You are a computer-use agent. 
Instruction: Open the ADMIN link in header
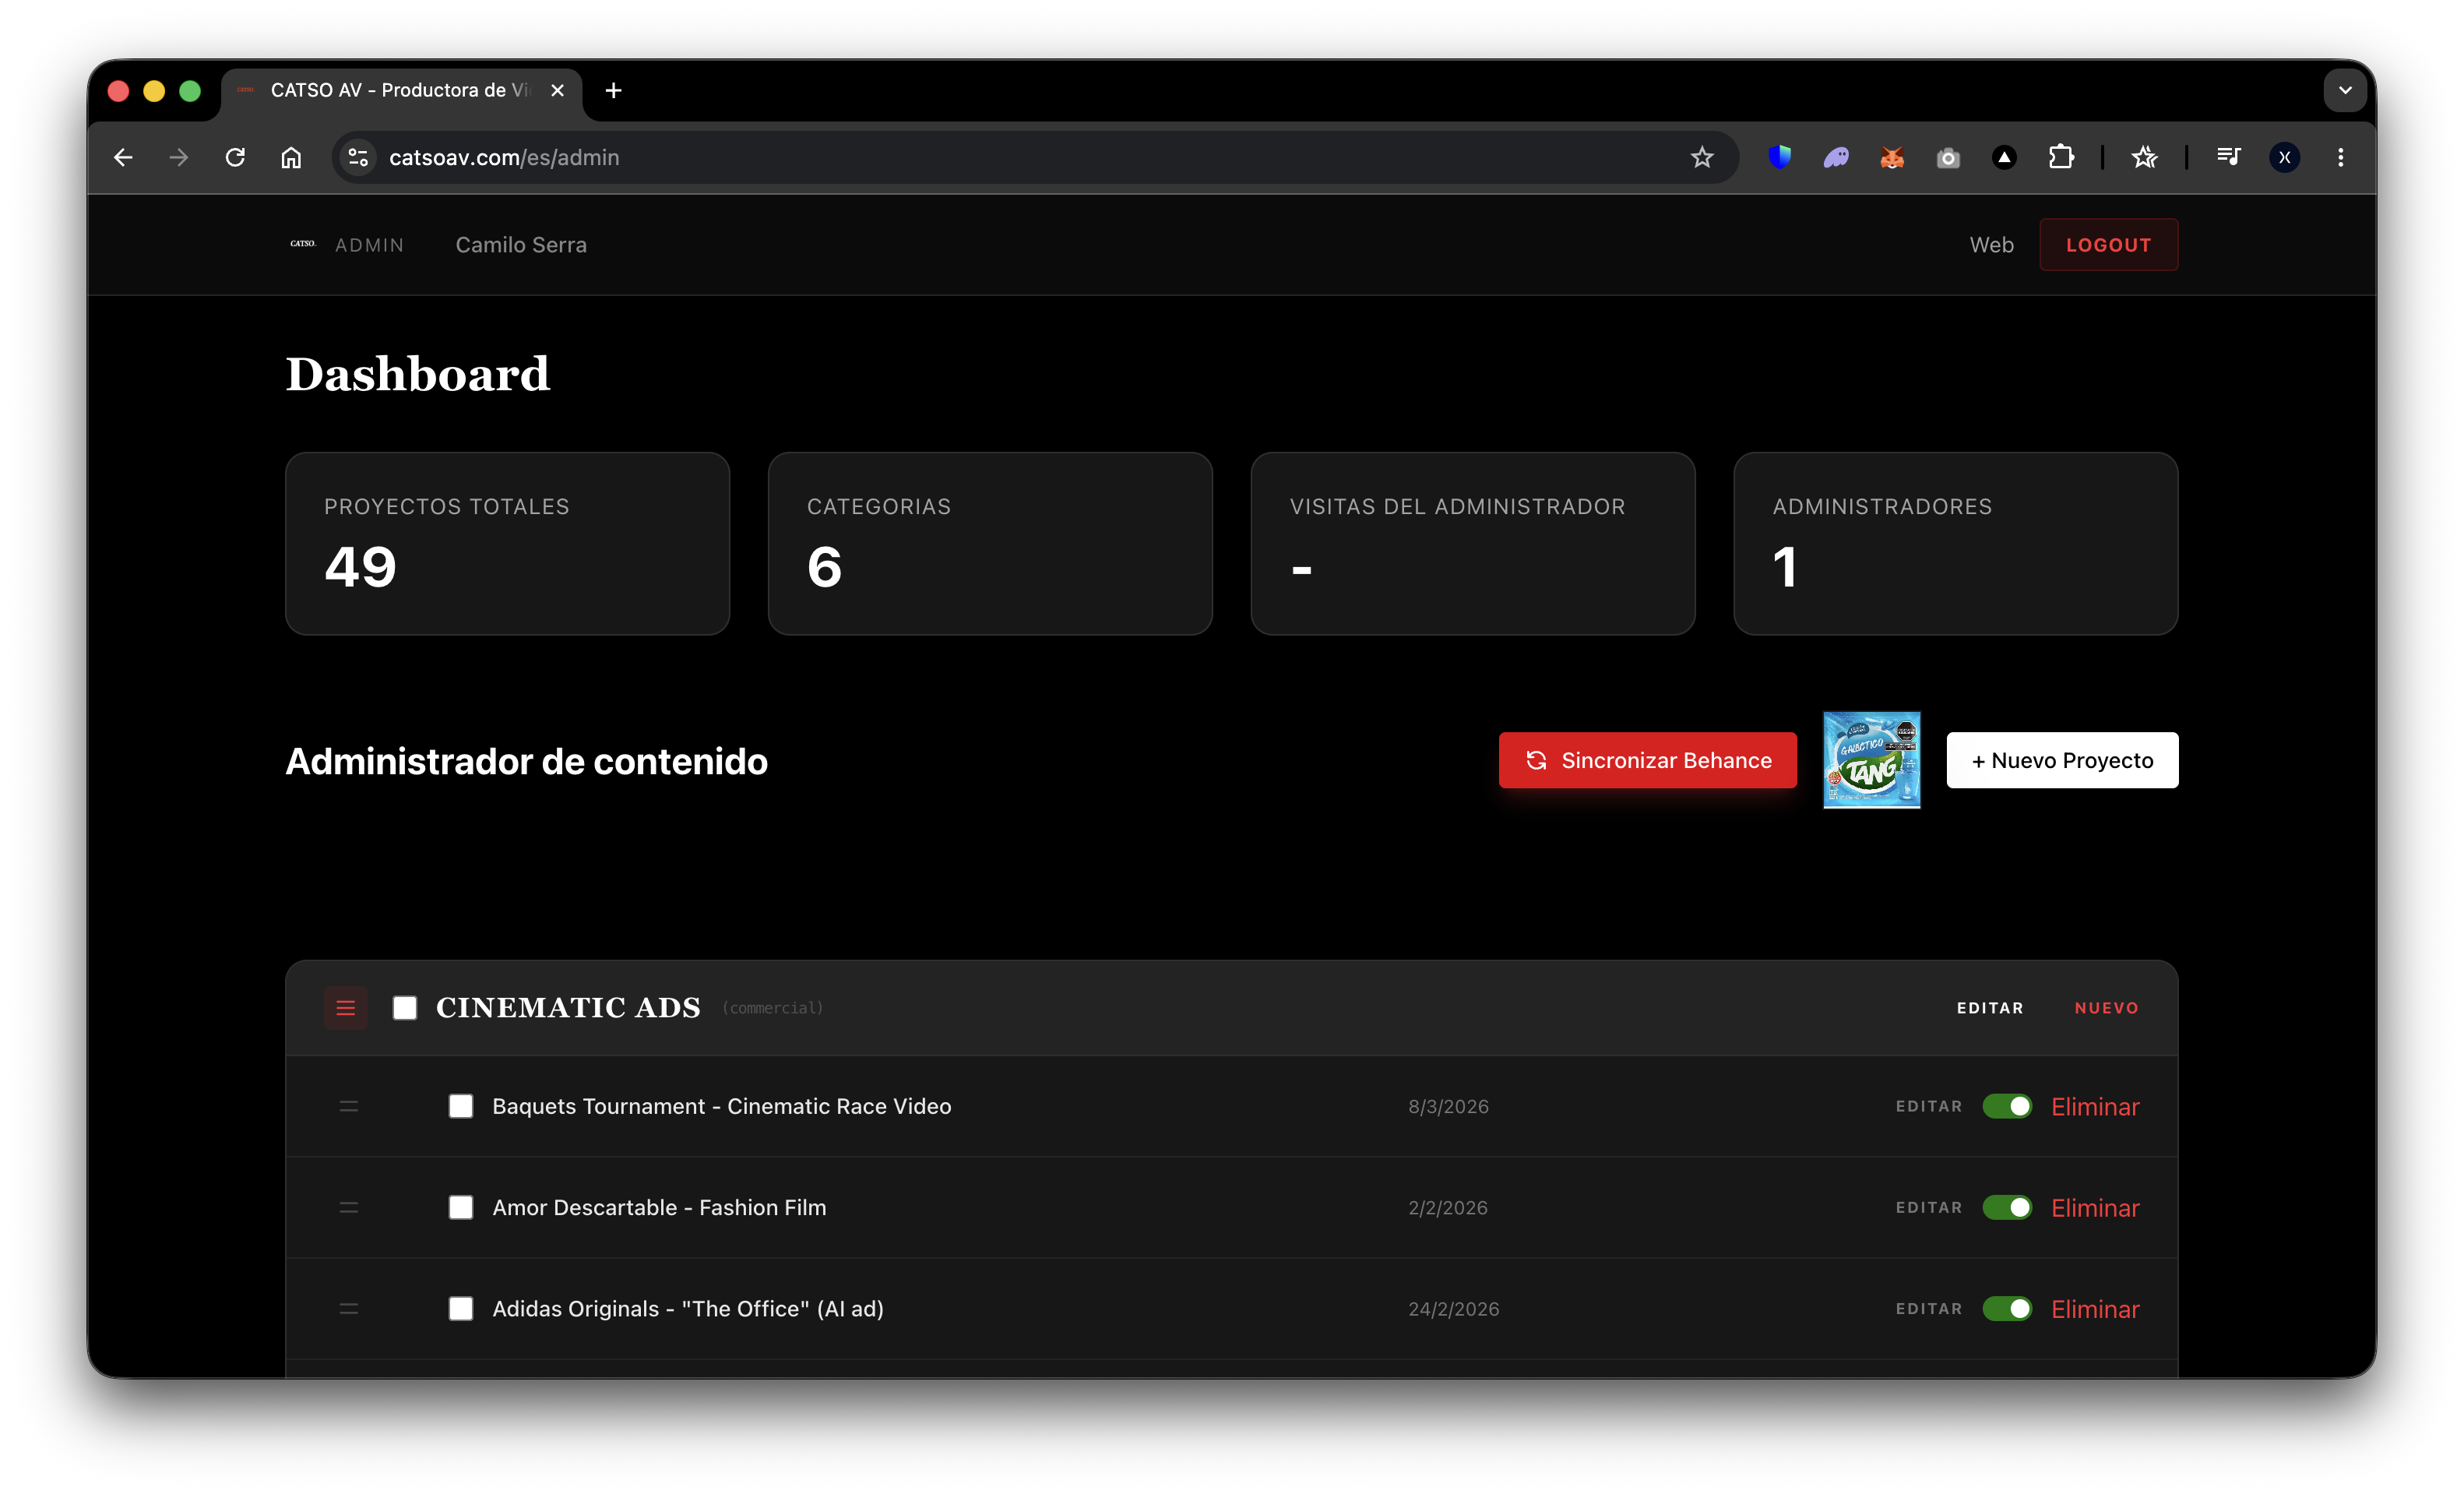(x=370, y=245)
